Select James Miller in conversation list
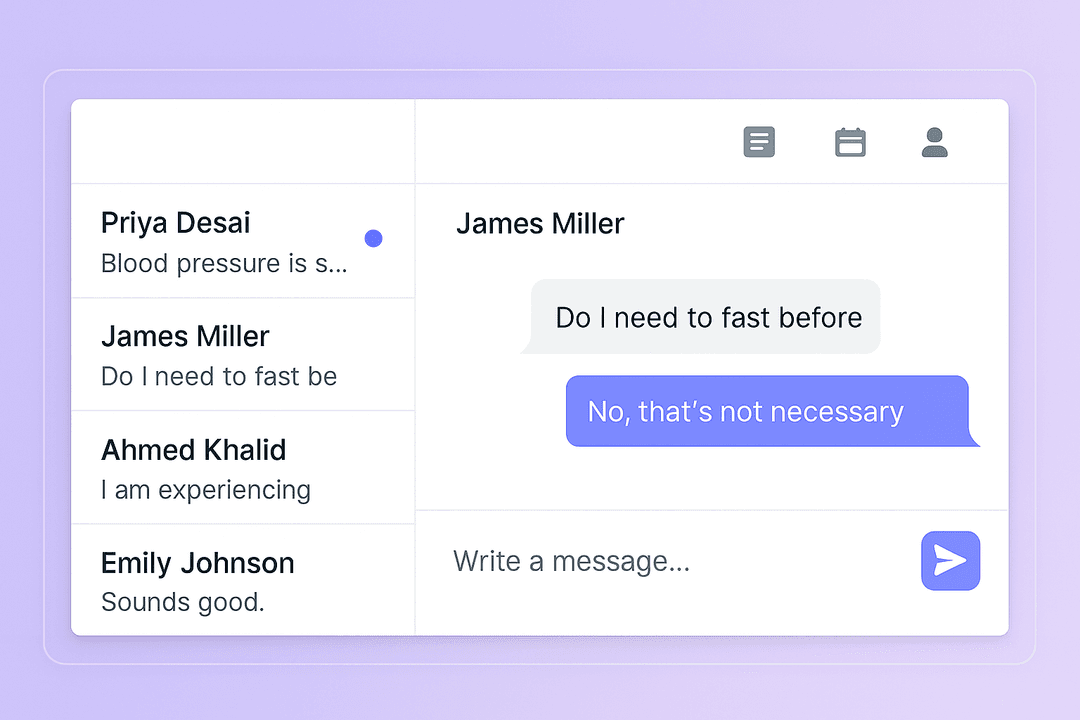The image size is (1080, 720). [x=243, y=354]
